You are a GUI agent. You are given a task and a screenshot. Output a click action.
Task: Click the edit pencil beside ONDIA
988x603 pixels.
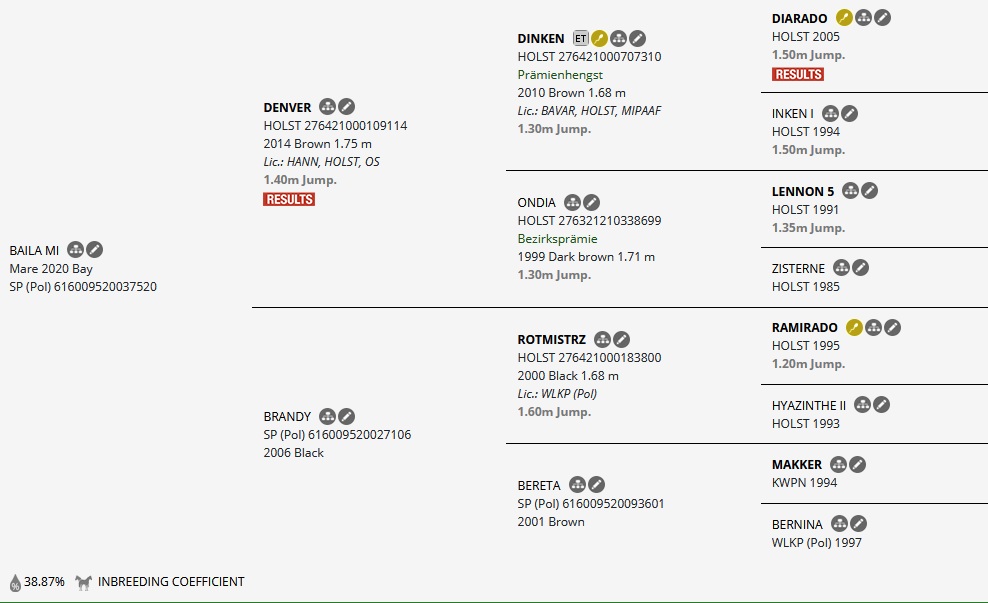coord(591,203)
